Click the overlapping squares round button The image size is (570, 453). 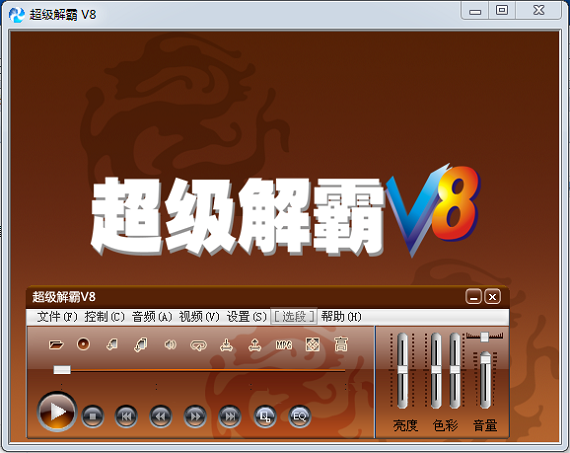[x=265, y=416]
